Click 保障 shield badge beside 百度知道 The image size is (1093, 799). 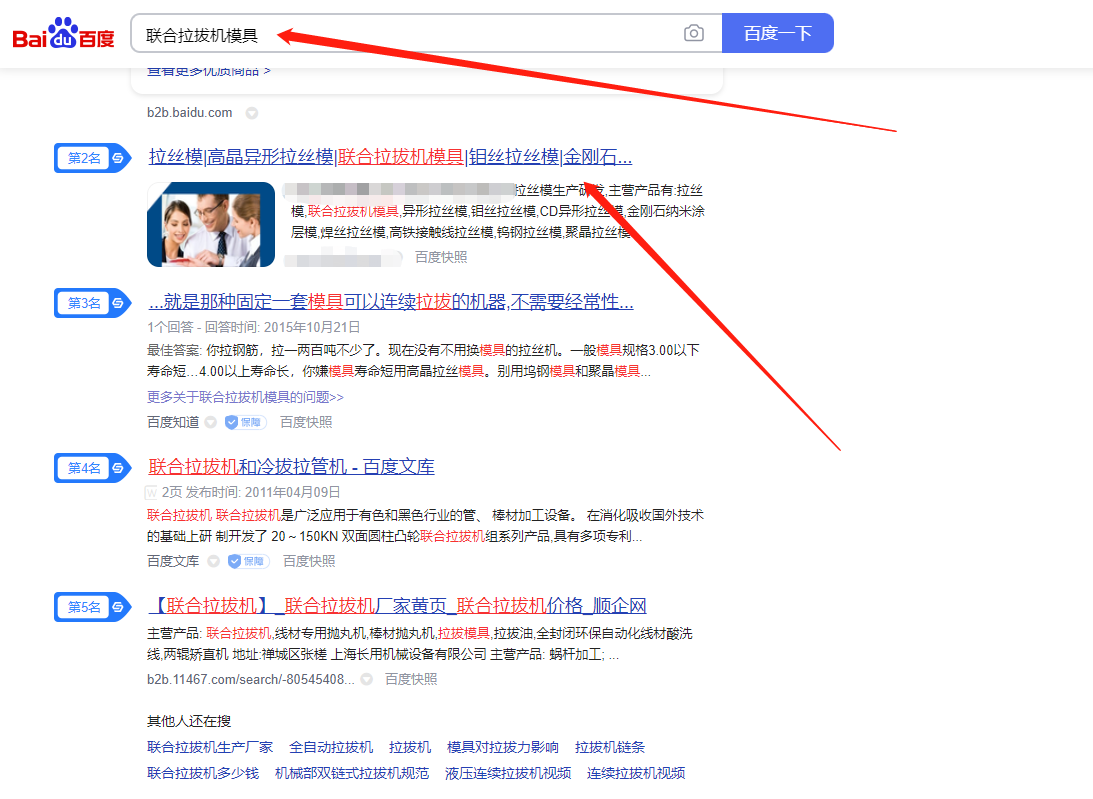[x=245, y=422]
